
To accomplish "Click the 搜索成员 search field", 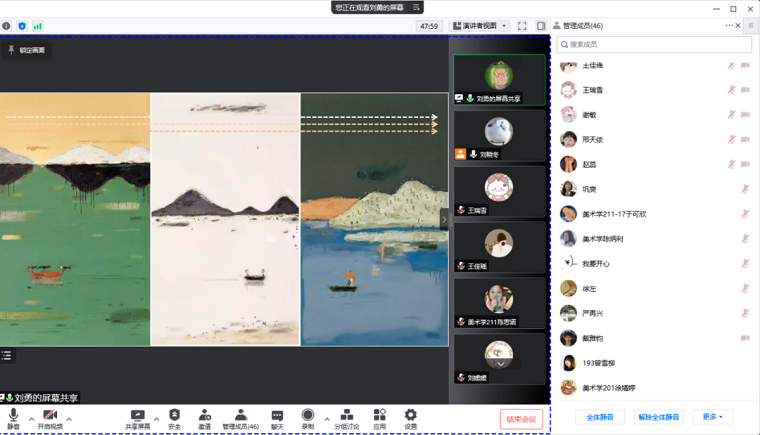I will click(x=654, y=44).
